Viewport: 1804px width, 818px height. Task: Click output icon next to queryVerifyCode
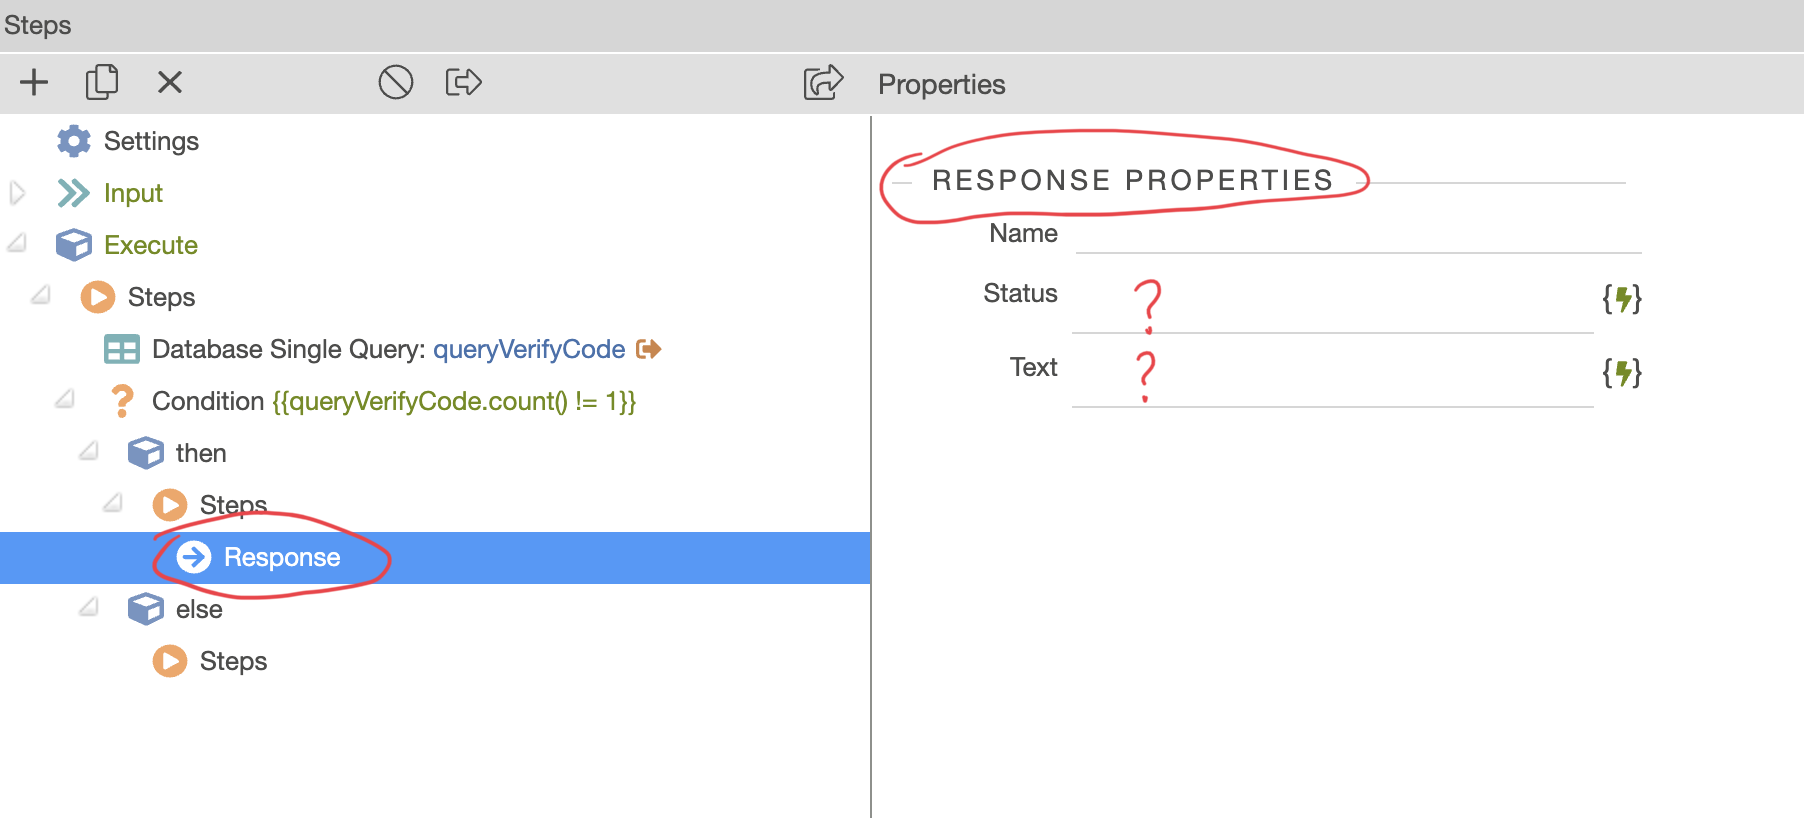coord(649,349)
